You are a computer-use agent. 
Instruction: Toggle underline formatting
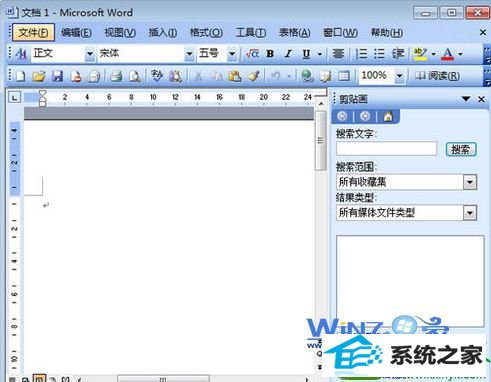306,54
